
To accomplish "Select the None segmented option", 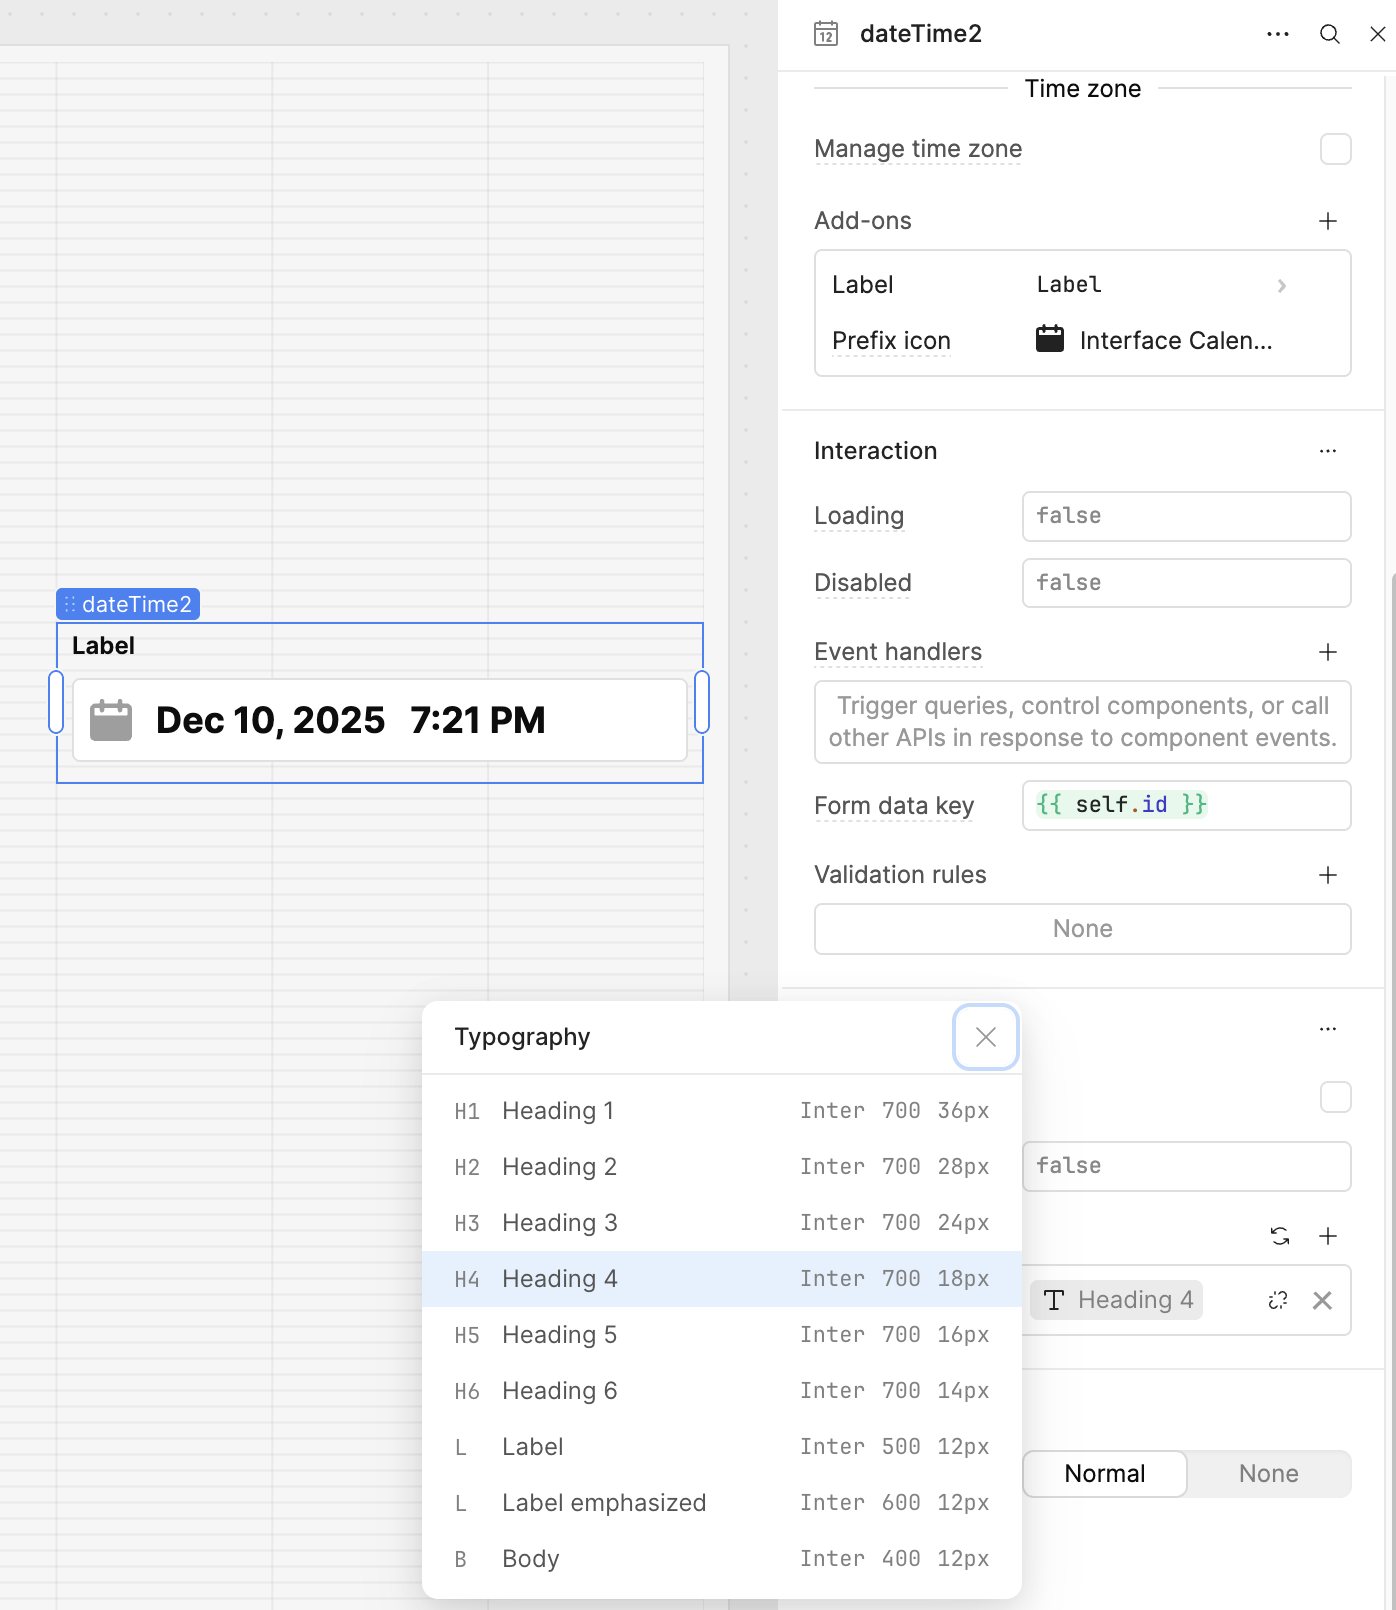I will tap(1268, 1474).
